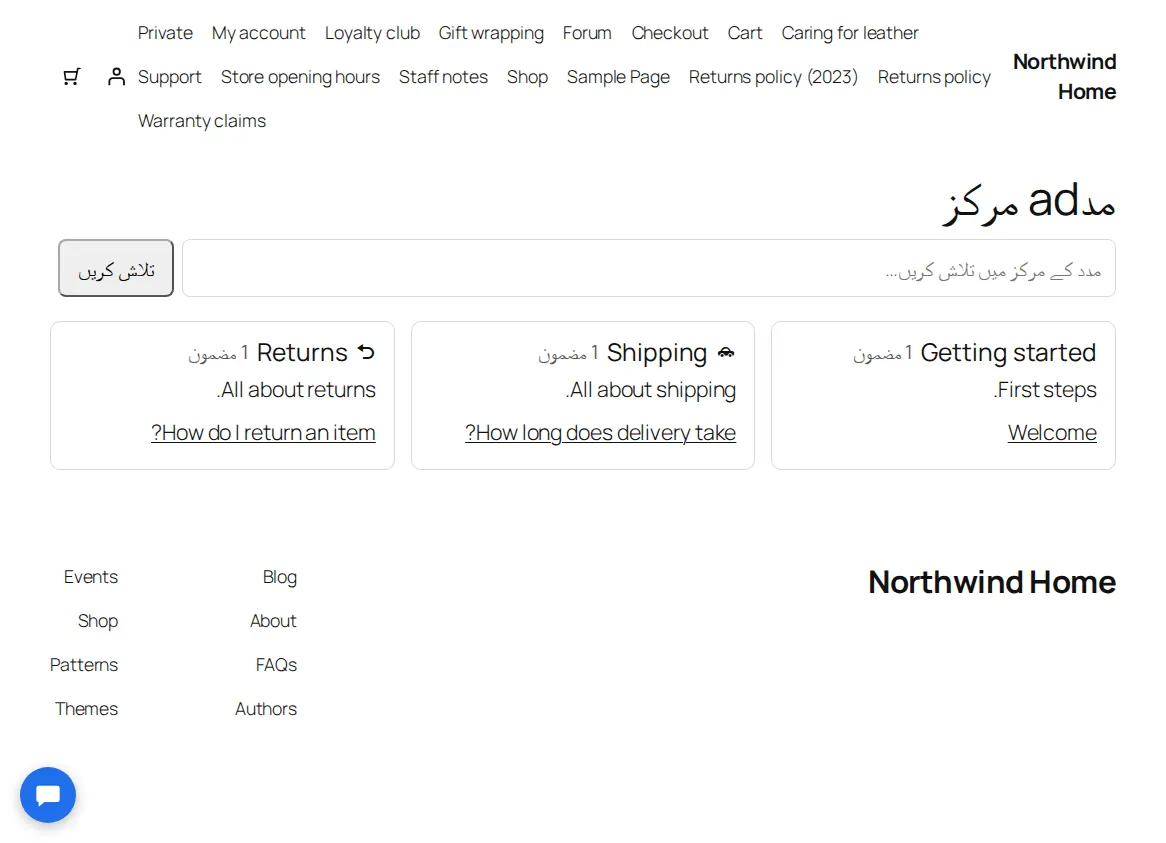The image size is (1166, 843).
Task: Open the footer Themes link
Action: pos(86,708)
